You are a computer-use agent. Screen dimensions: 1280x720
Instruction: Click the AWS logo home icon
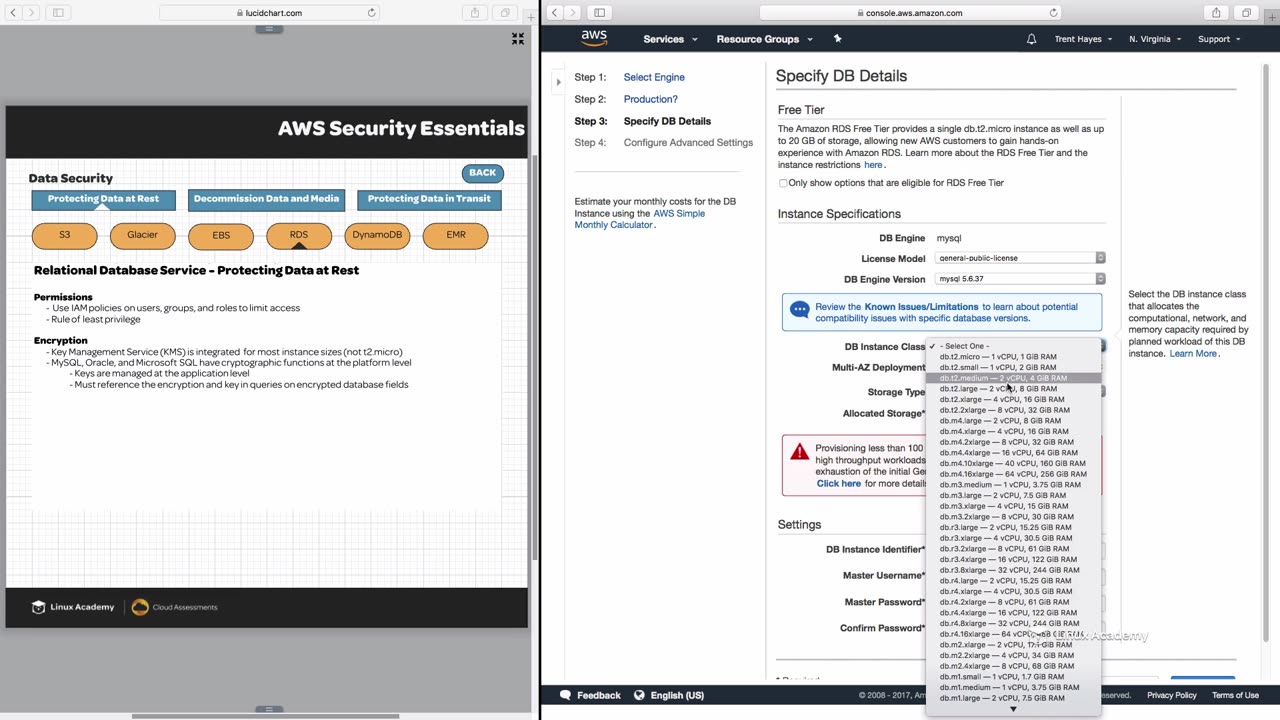pyautogui.click(x=594, y=38)
